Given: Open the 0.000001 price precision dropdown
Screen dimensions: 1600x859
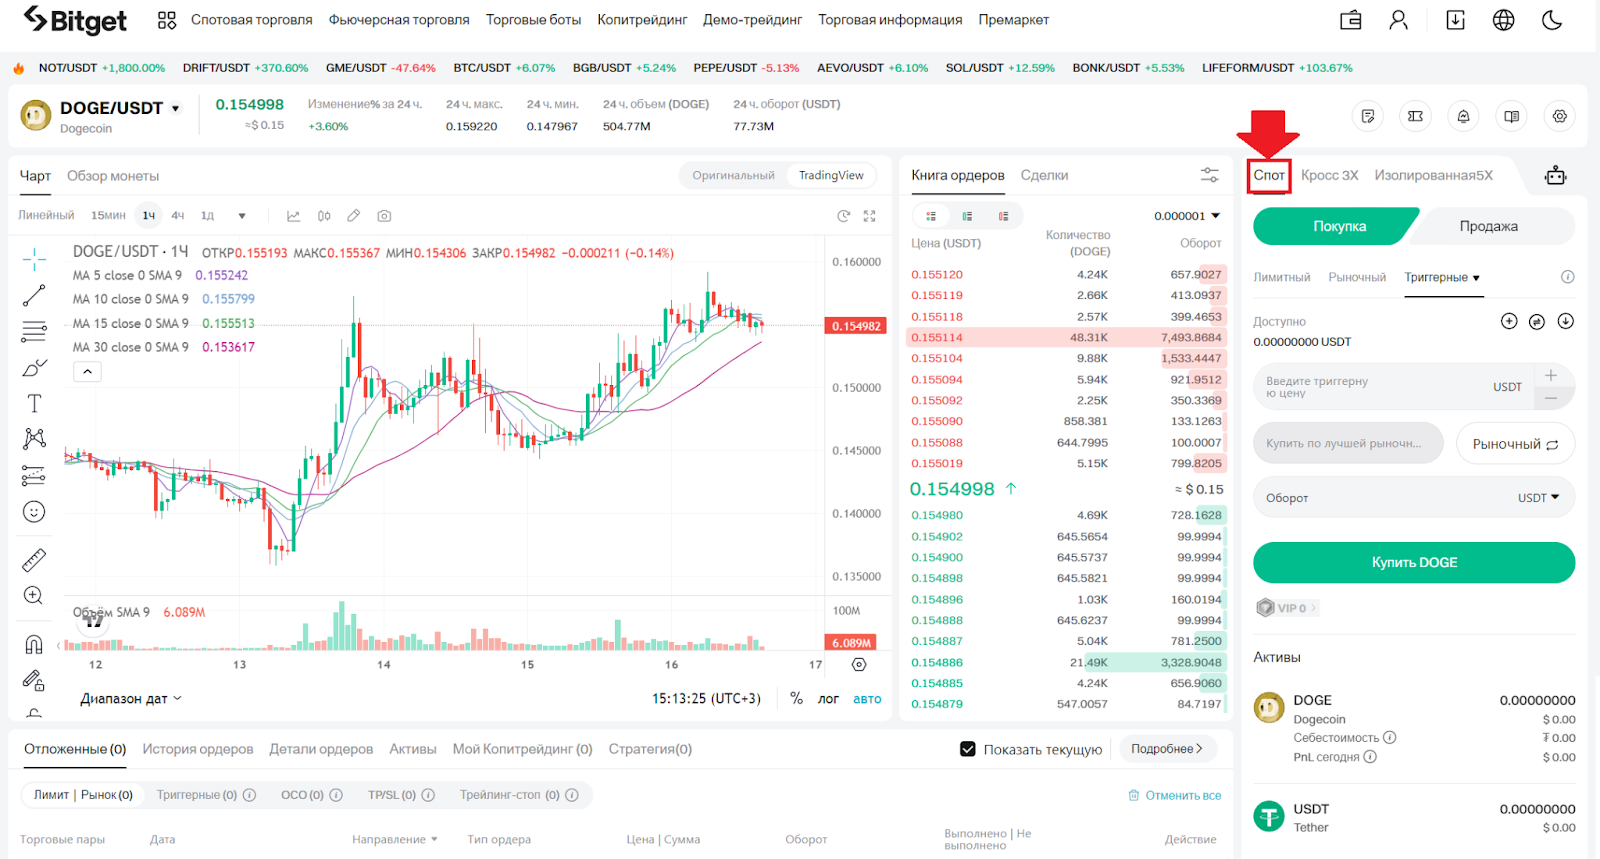Looking at the screenshot, I should pos(1187,216).
